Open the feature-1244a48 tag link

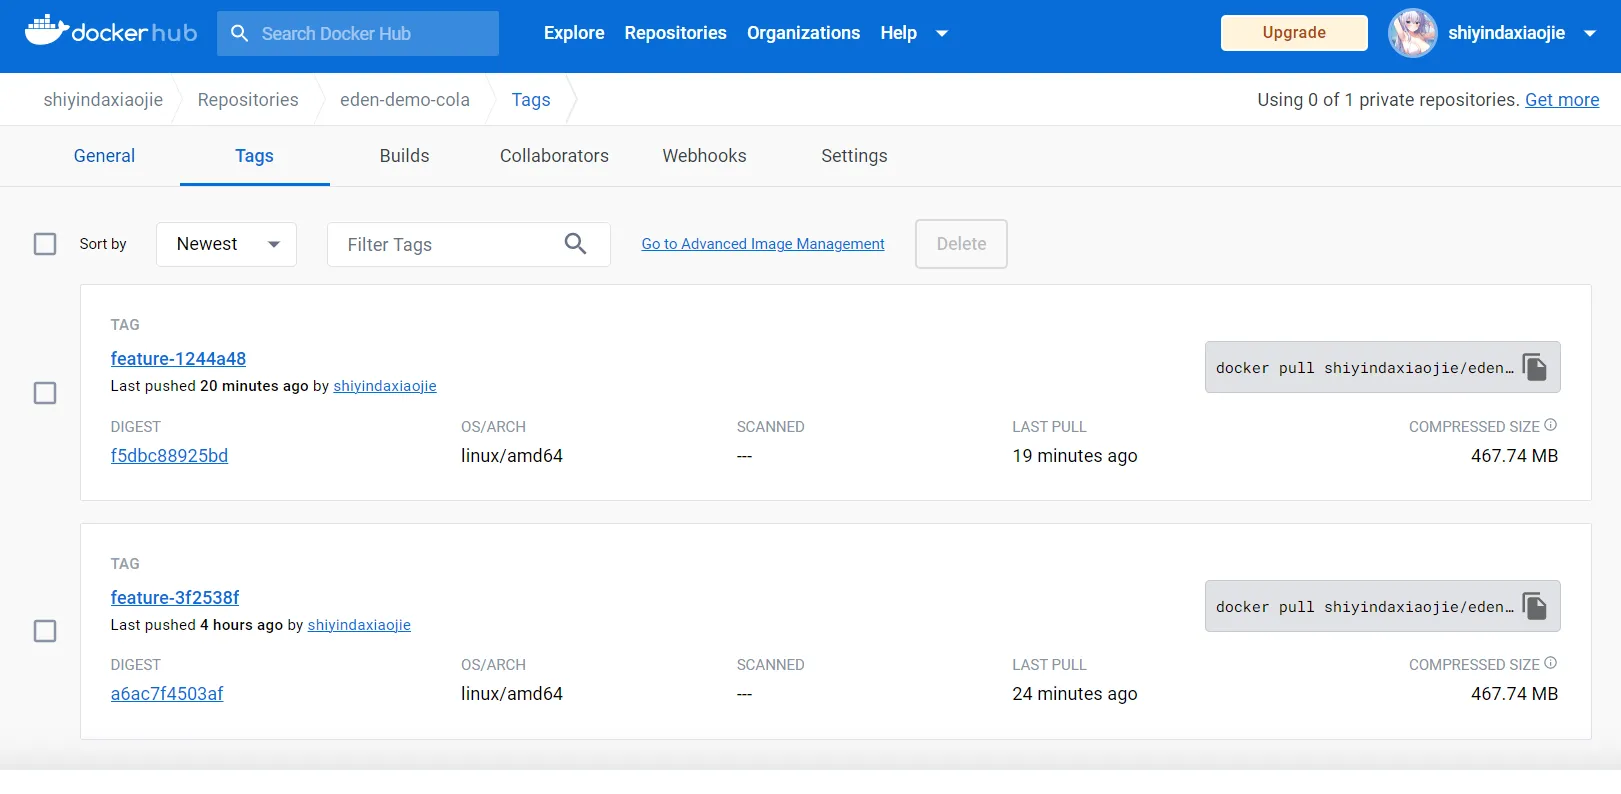tap(178, 359)
